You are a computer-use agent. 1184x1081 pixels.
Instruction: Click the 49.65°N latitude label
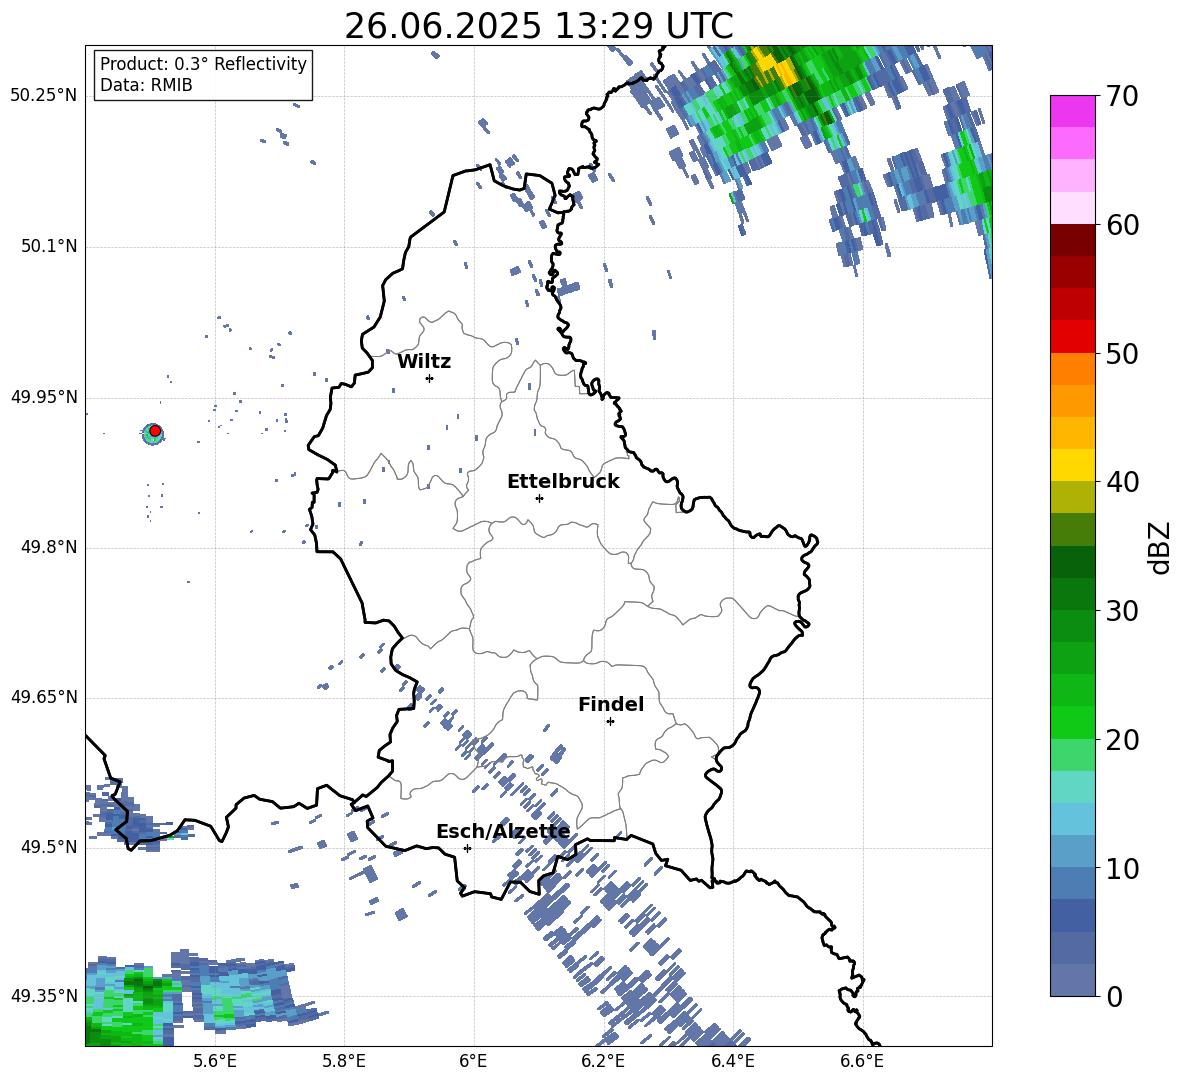(x=44, y=697)
